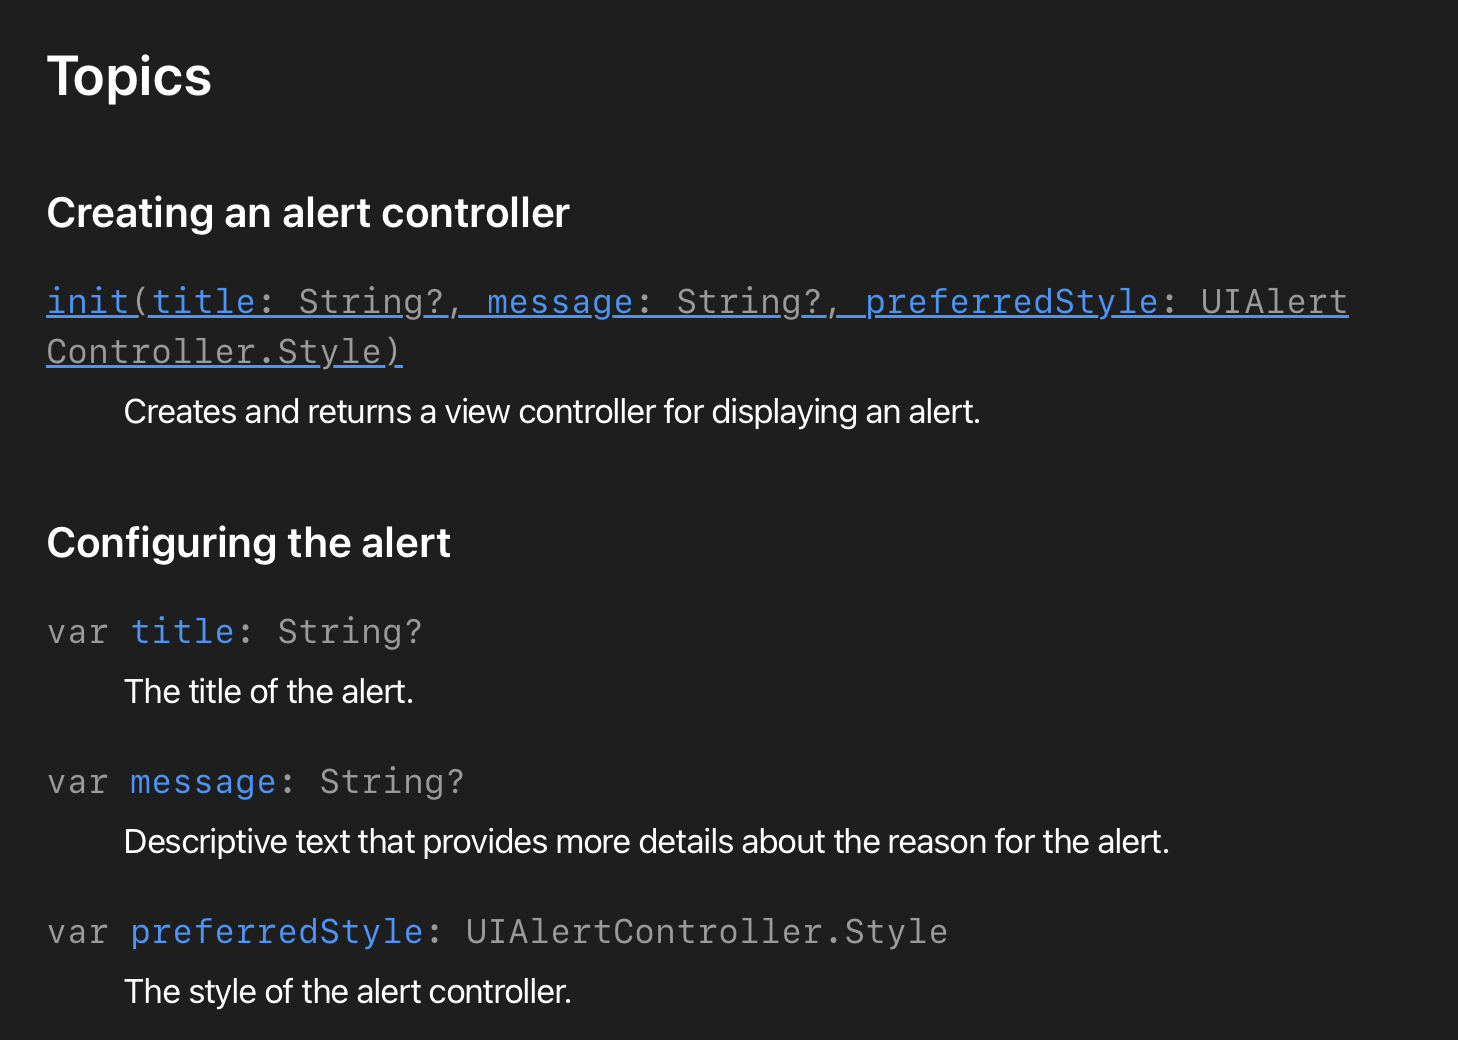The image size is (1458, 1040).
Task: Click the Topics heading
Action: coord(129,77)
